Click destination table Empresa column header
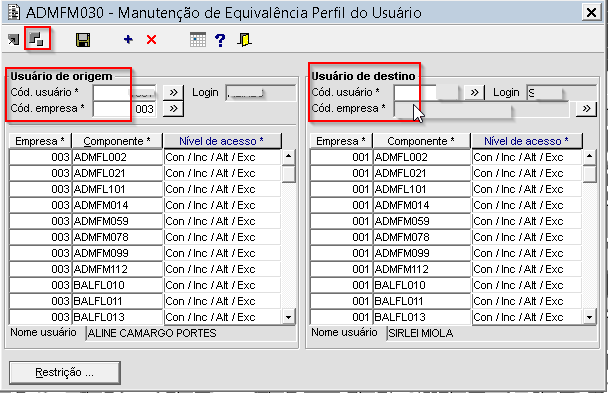The height and width of the screenshot is (393, 608). [341, 141]
